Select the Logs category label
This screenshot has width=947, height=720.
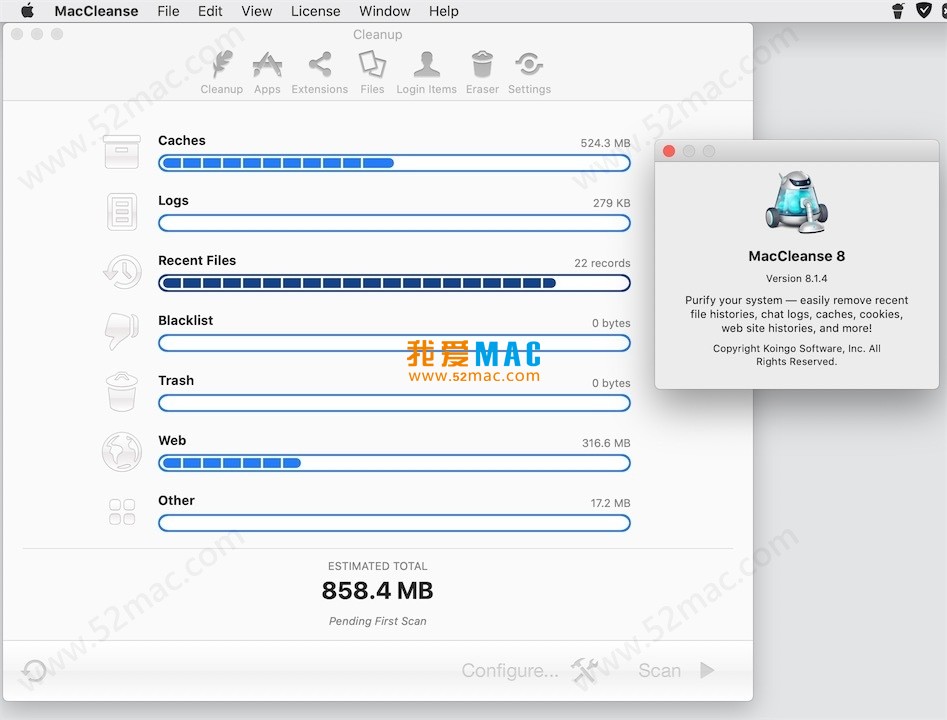tap(173, 201)
